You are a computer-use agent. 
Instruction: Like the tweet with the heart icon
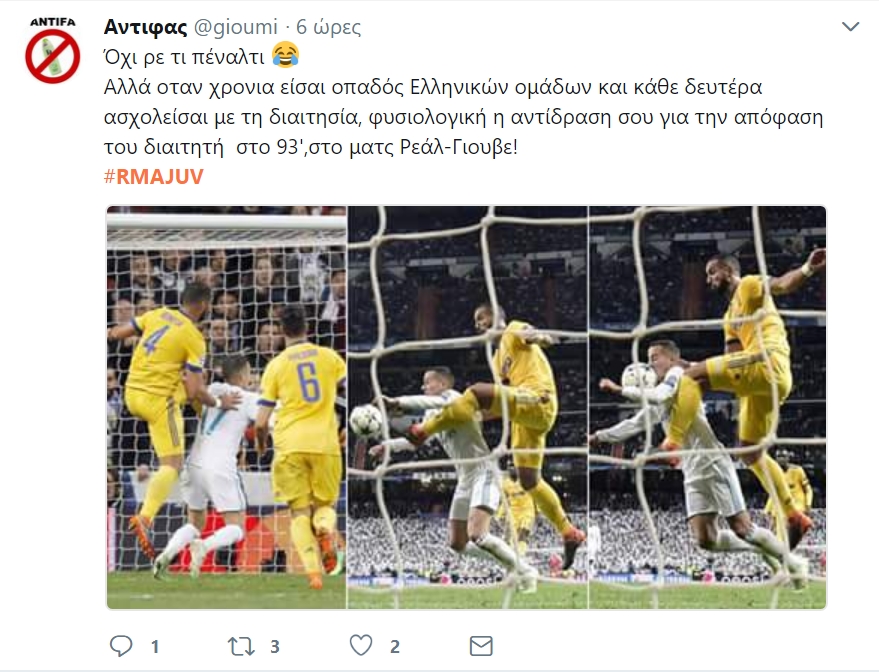361,646
